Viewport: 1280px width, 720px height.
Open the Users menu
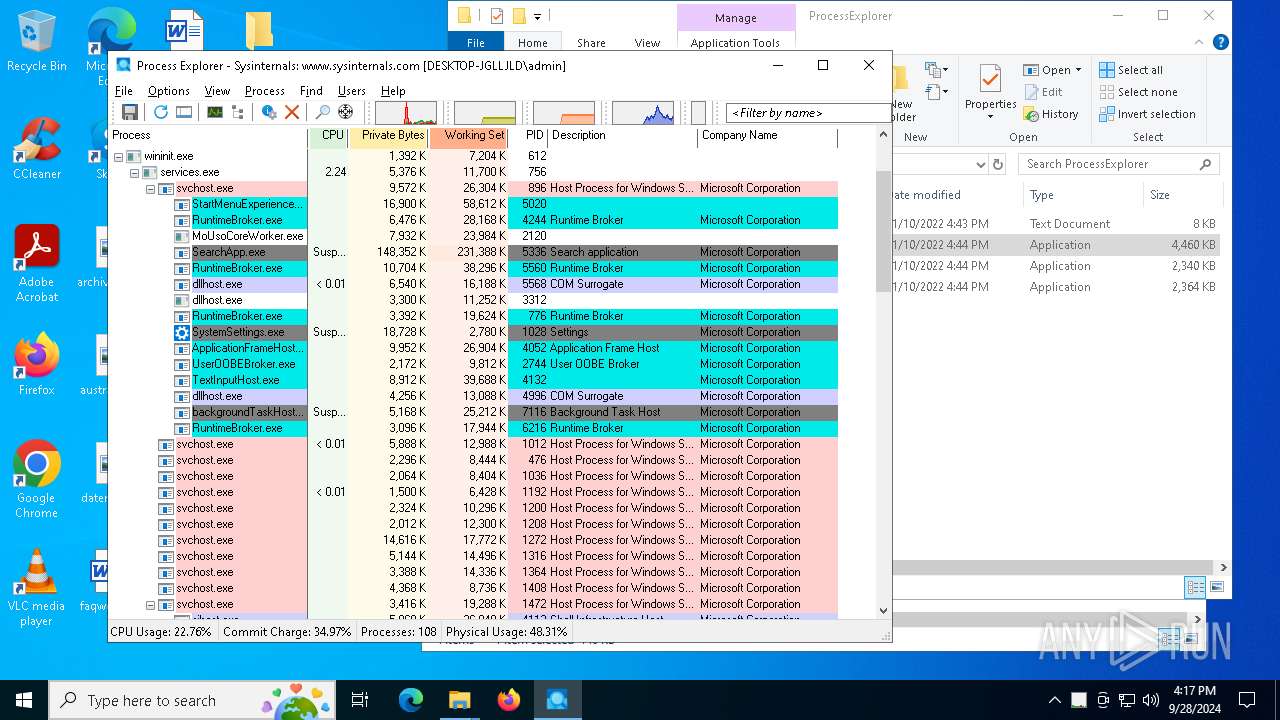(352, 91)
